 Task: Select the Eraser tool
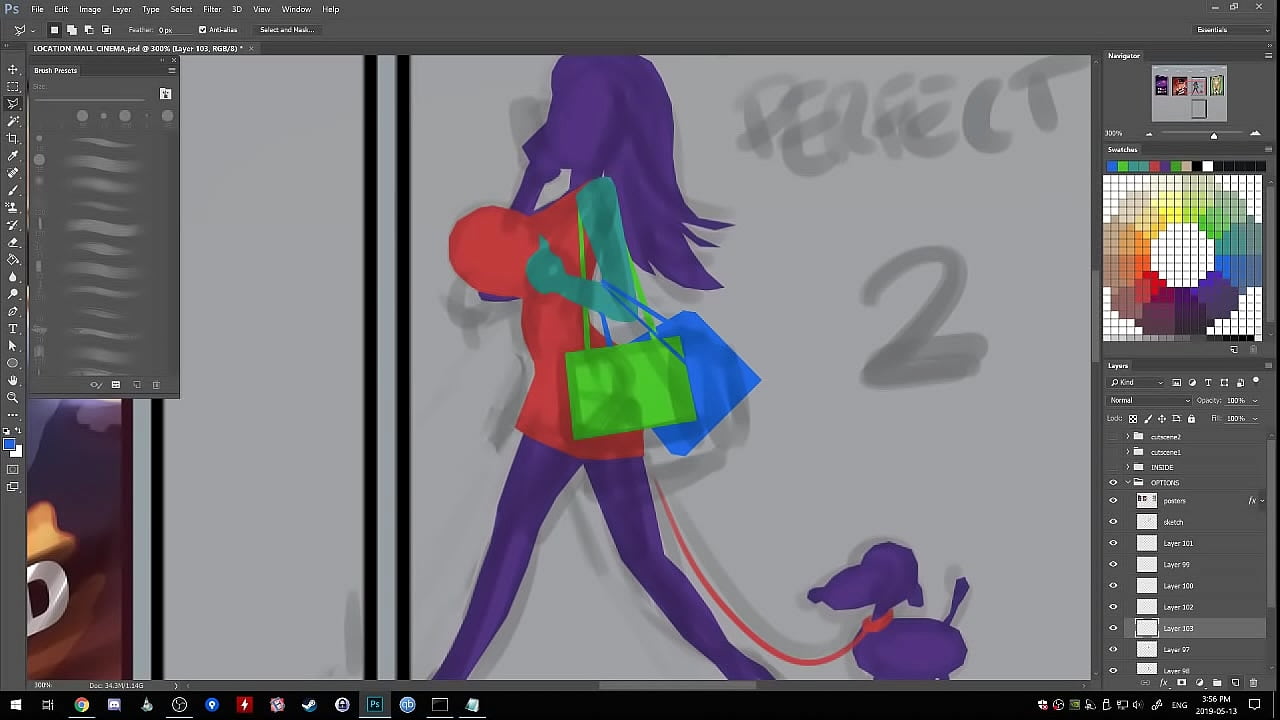13,242
